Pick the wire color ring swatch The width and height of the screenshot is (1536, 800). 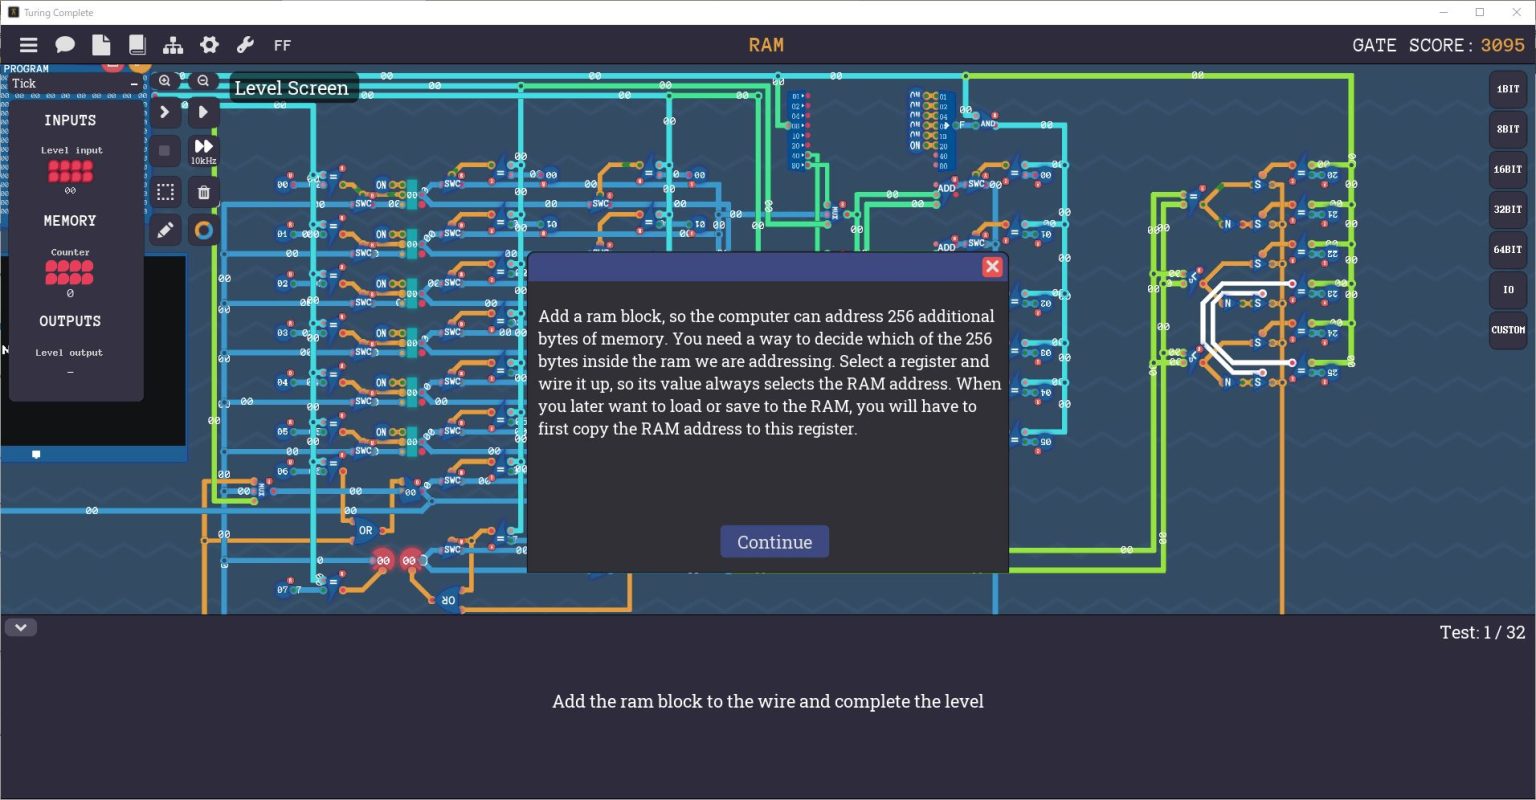pos(203,231)
